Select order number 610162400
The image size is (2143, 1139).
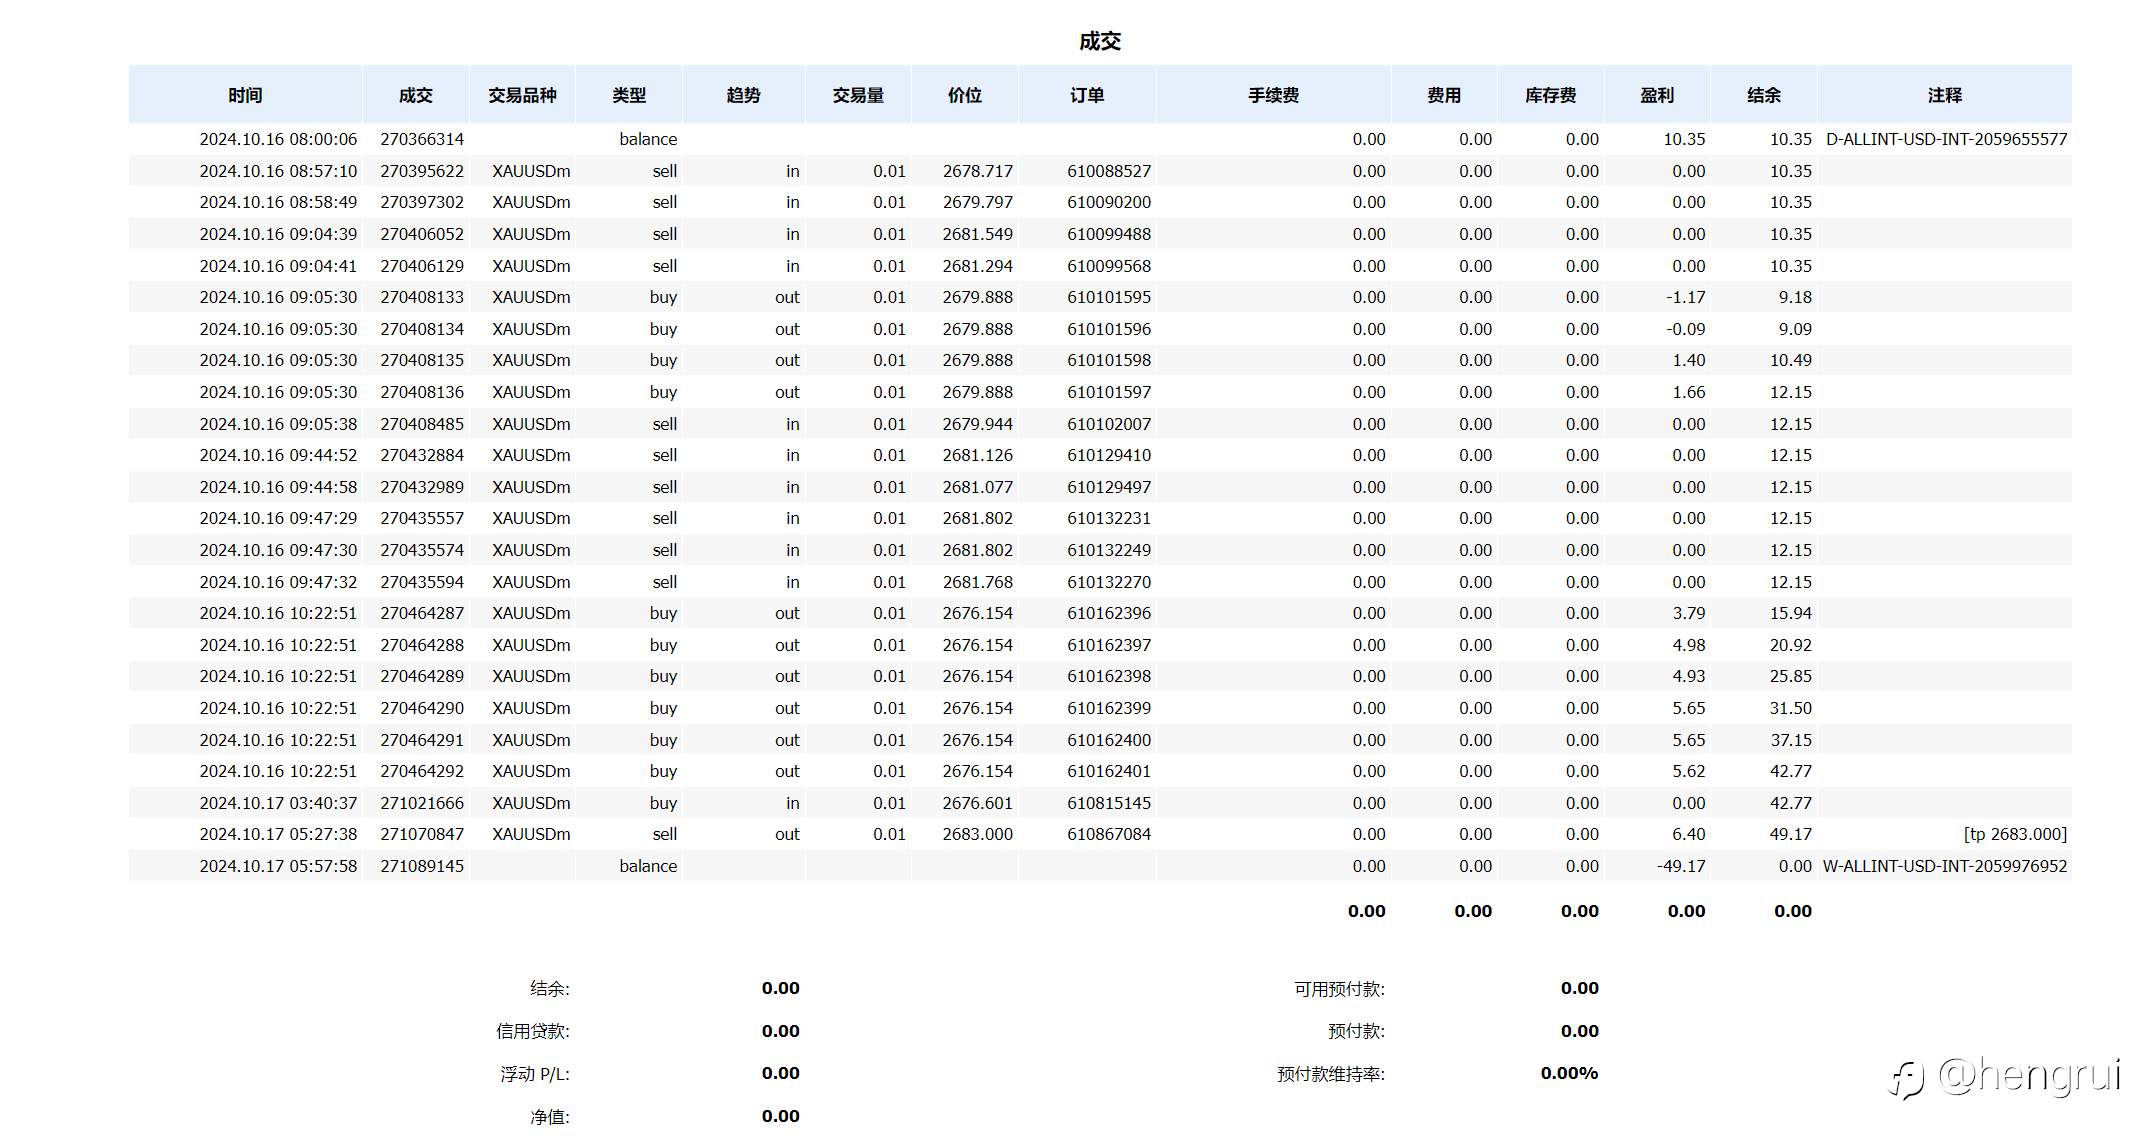[x=1109, y=740]
